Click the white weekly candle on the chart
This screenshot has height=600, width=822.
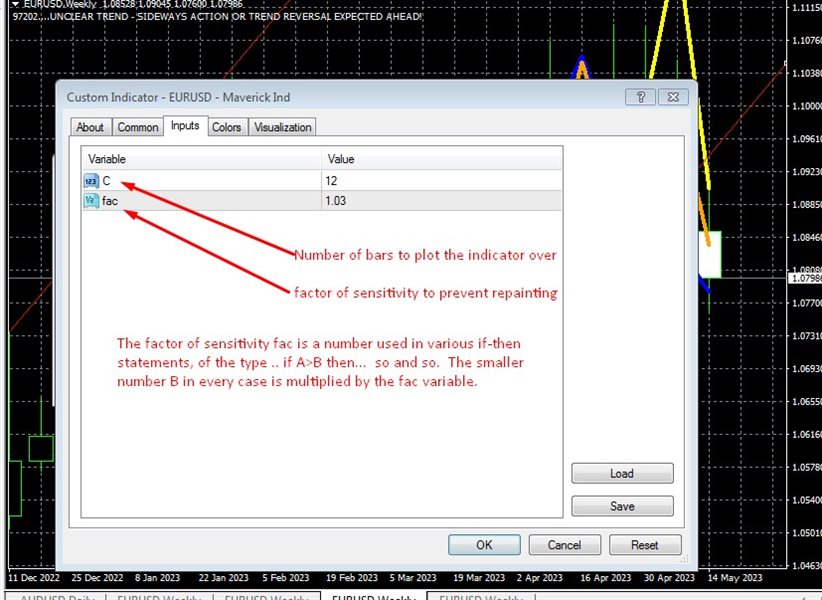[x=710, y=254]
